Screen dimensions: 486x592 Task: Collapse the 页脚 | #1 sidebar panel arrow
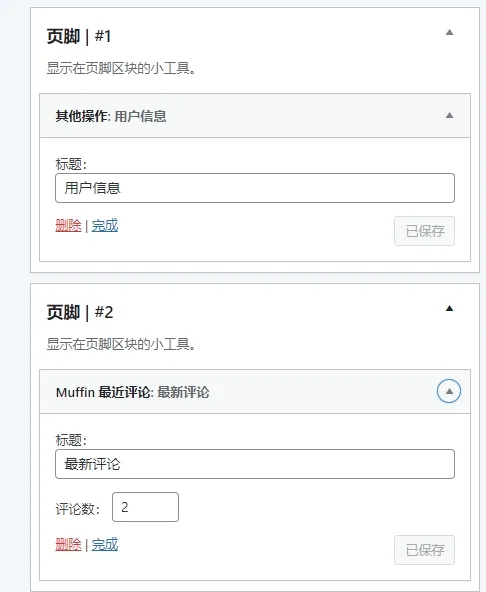pos(449,32)
